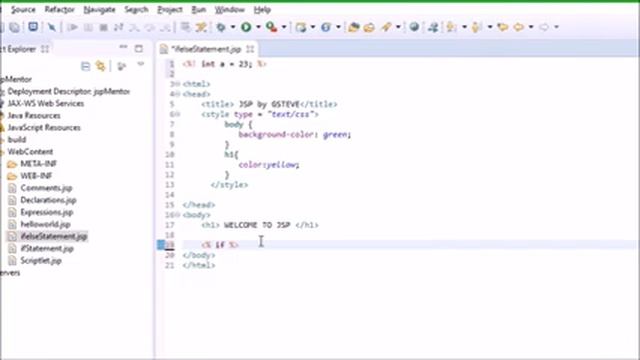This screenshot has width=640, height=360.
Task: Click the Previous Annotation icon
Action: coord(476,27)
